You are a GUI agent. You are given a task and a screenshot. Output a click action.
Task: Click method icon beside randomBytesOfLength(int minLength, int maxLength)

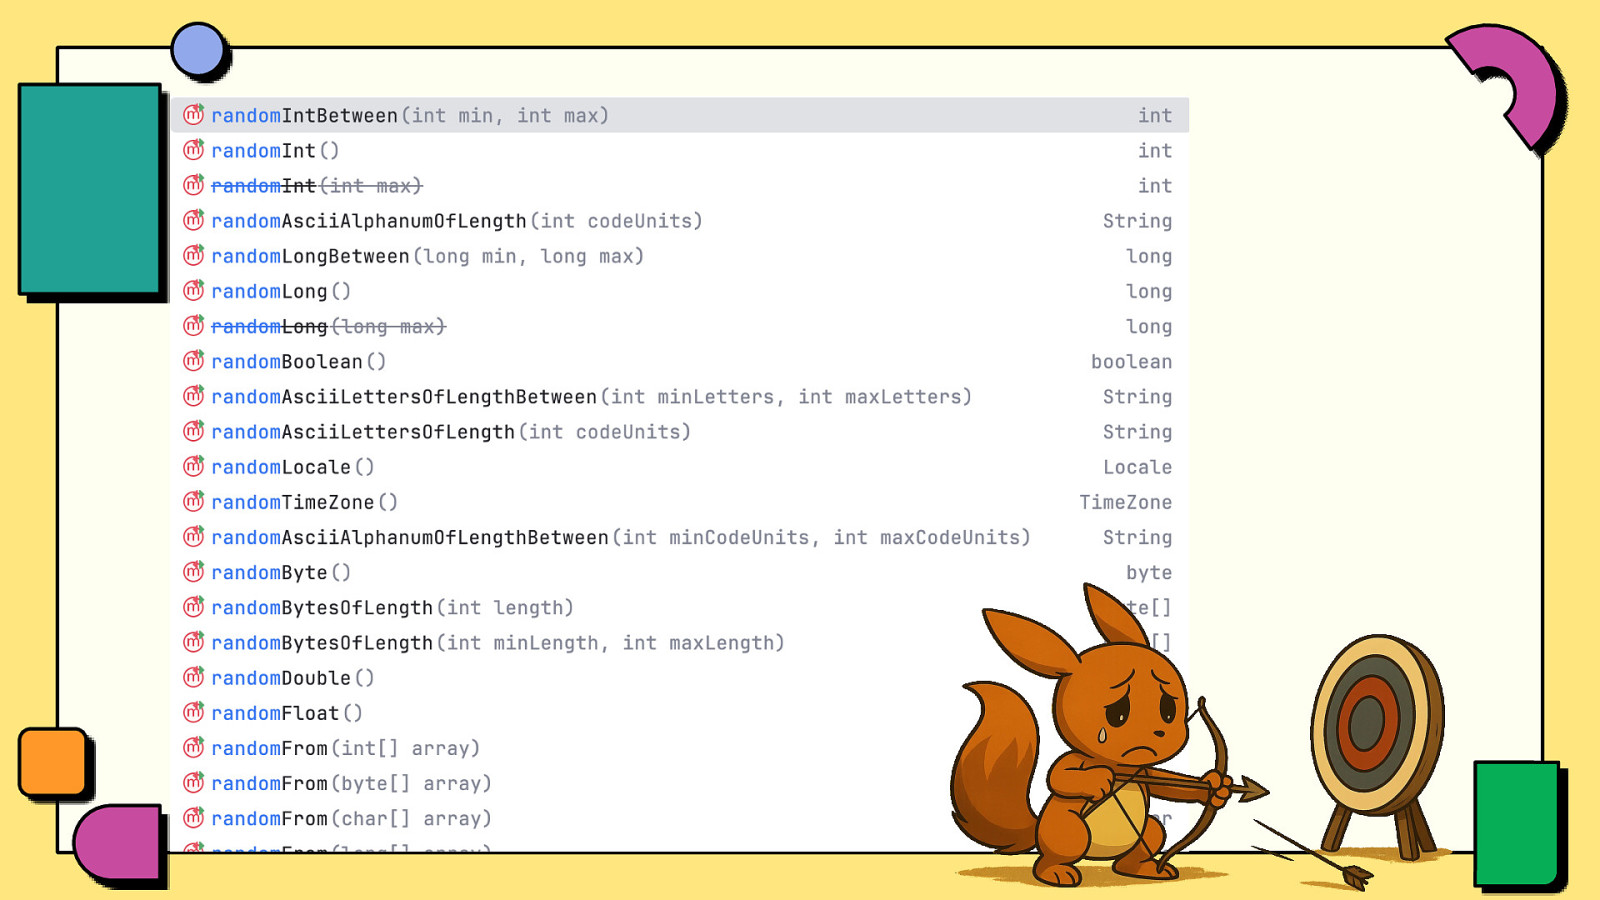click(193, 642)
